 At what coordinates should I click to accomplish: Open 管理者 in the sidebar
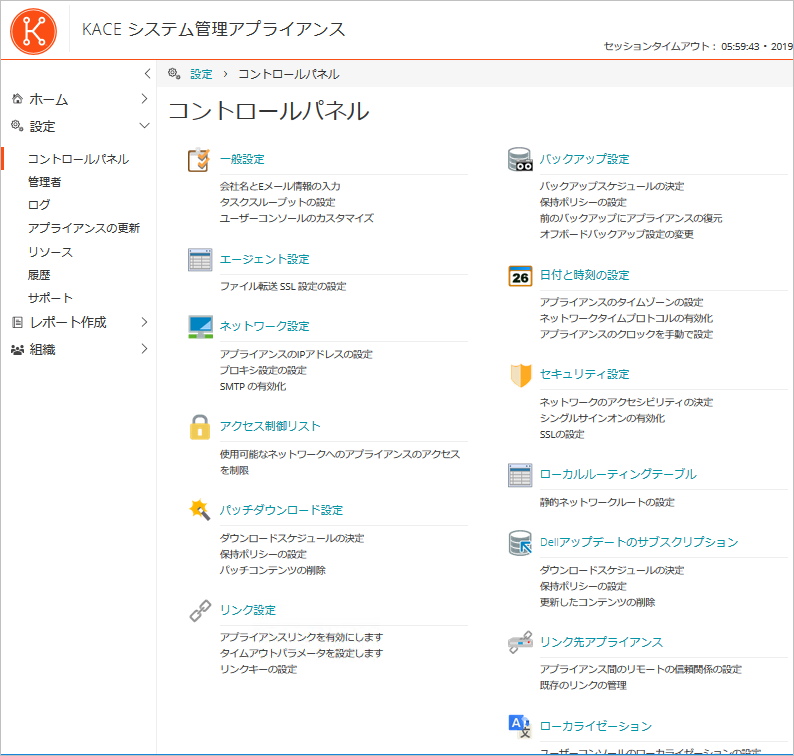point(45,182)
